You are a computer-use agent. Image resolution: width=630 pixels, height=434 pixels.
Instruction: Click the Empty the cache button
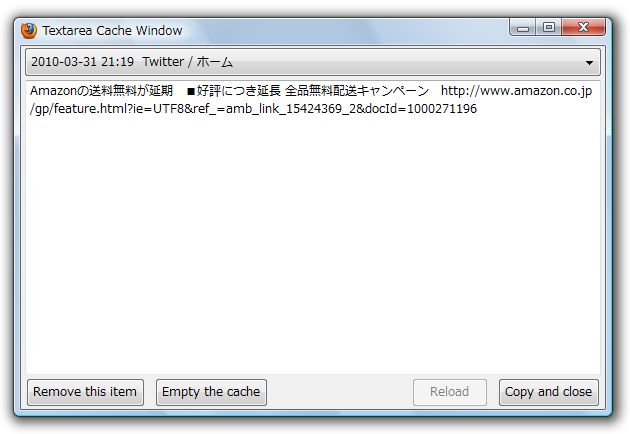point(211,392)
